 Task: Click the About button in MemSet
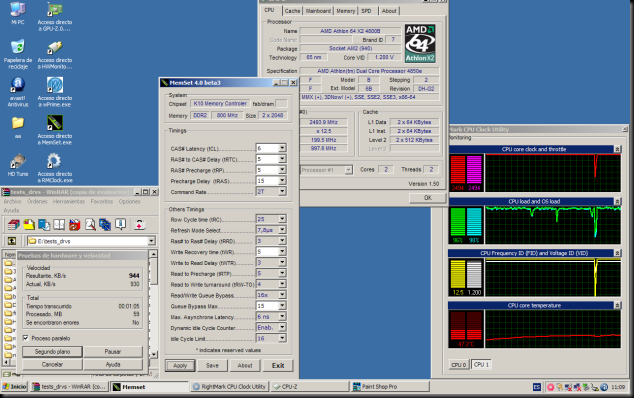(x=245, y=366)
